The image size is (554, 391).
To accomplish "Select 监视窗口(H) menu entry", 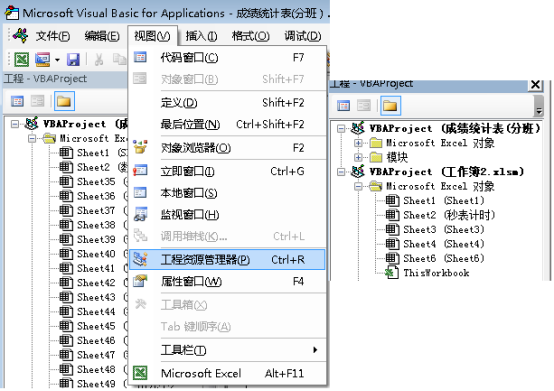I will tap(227, 215).
